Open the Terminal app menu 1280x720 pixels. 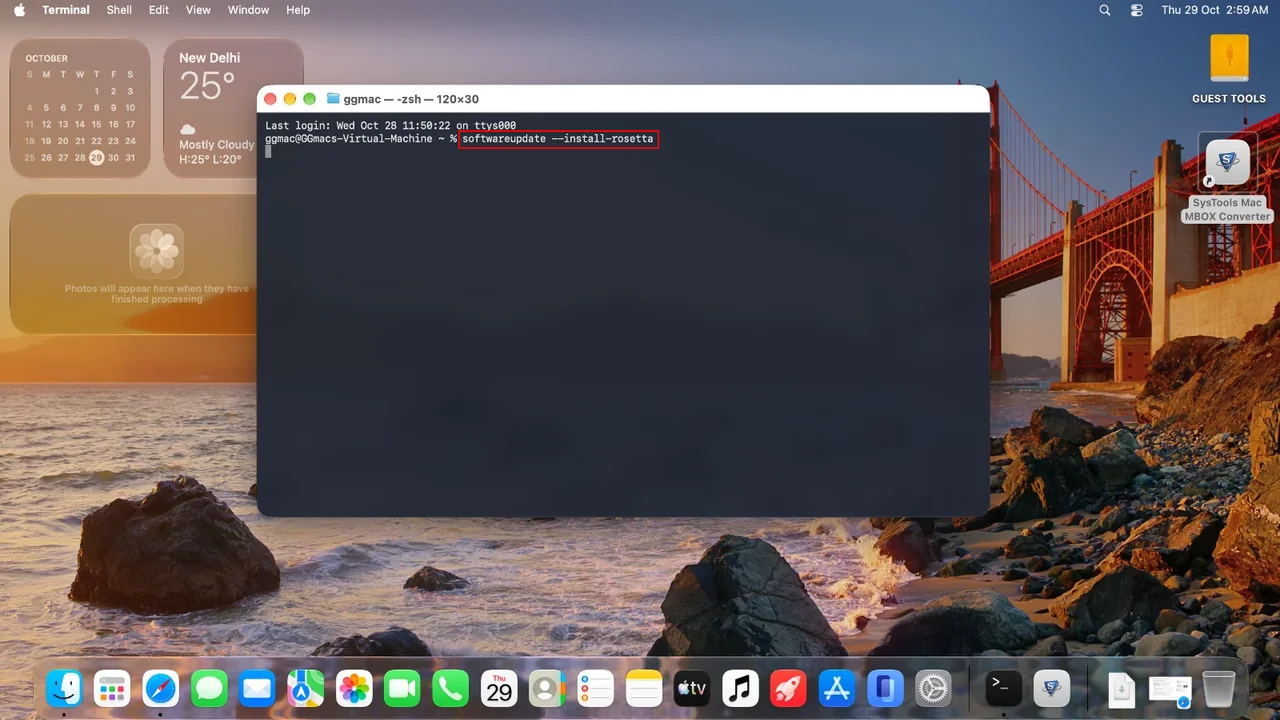coord(66,10)
